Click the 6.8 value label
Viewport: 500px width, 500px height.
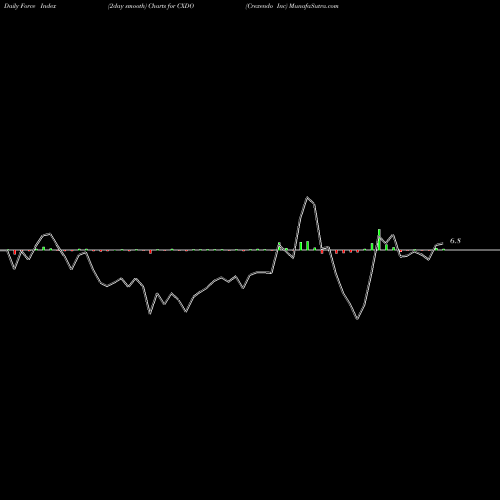[455, 241]
